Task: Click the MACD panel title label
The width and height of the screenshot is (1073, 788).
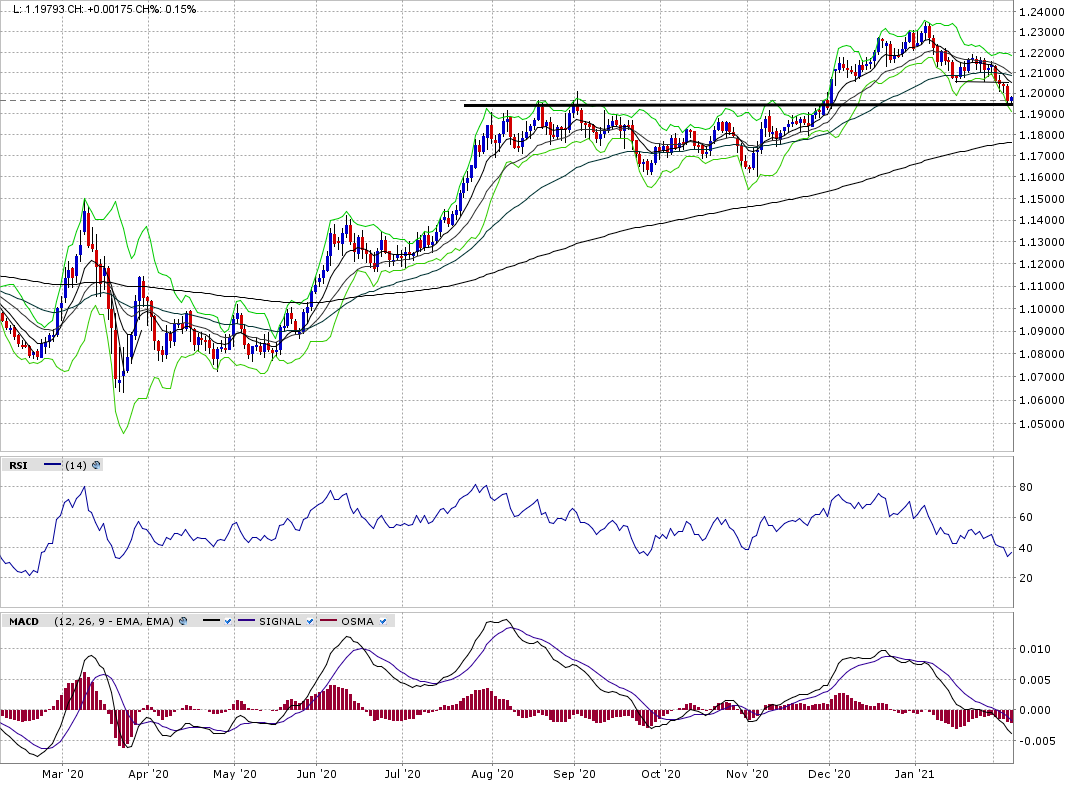Action: pos(24,621)
